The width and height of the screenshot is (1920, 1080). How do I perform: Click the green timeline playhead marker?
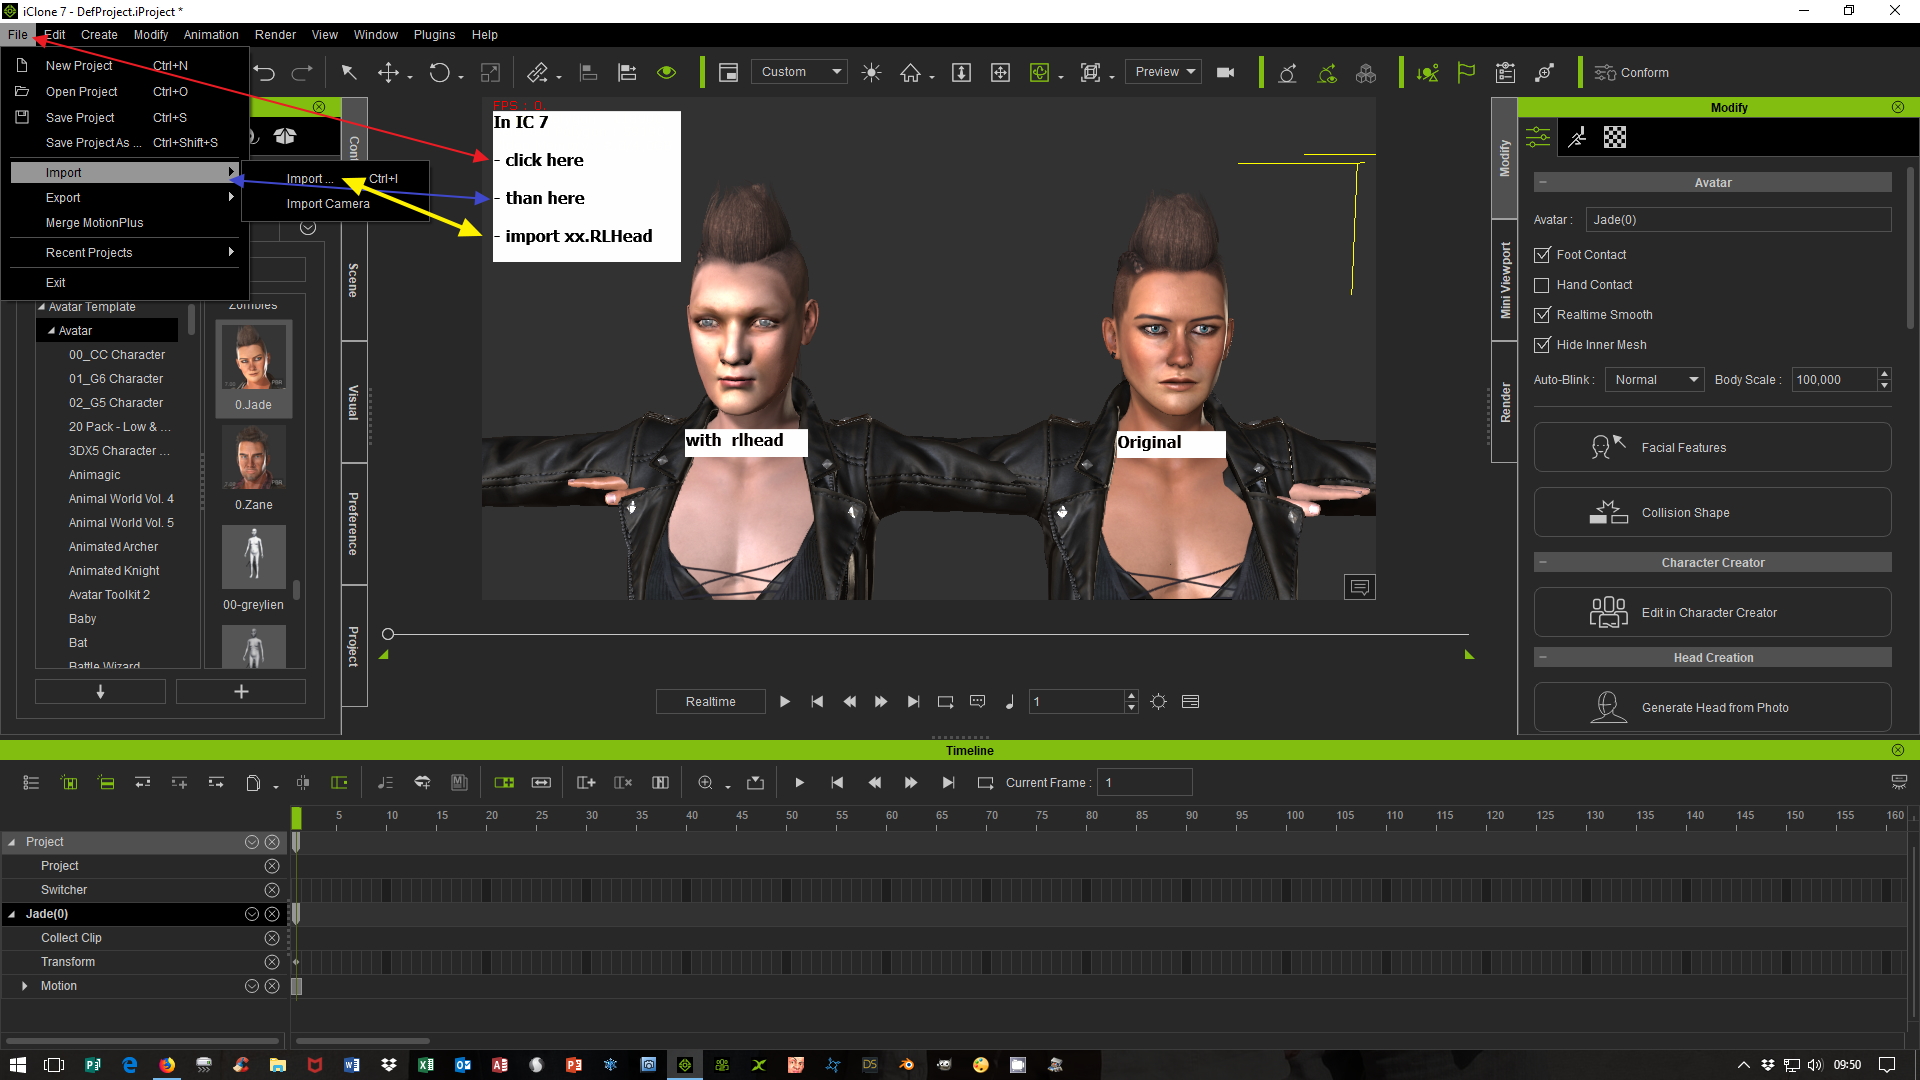[x=296, y=818]
